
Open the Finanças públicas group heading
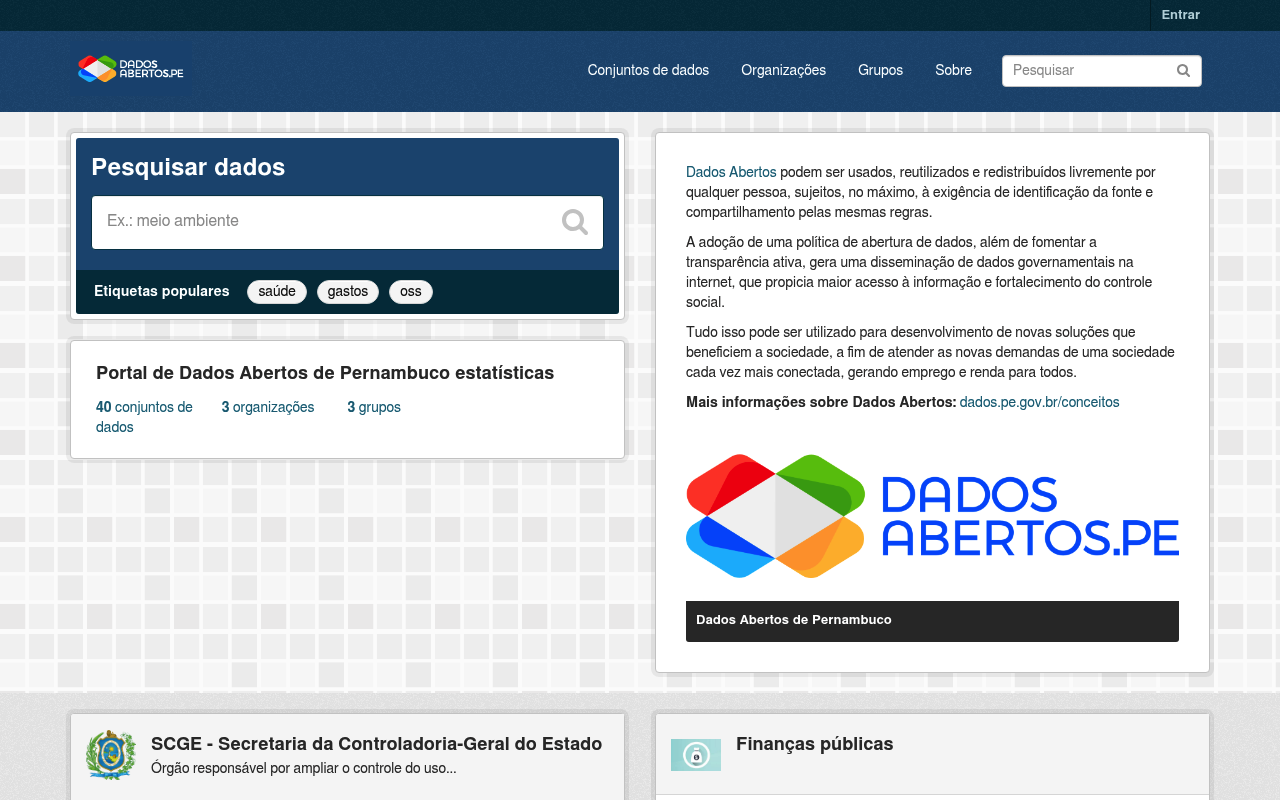tap(814, 744)
